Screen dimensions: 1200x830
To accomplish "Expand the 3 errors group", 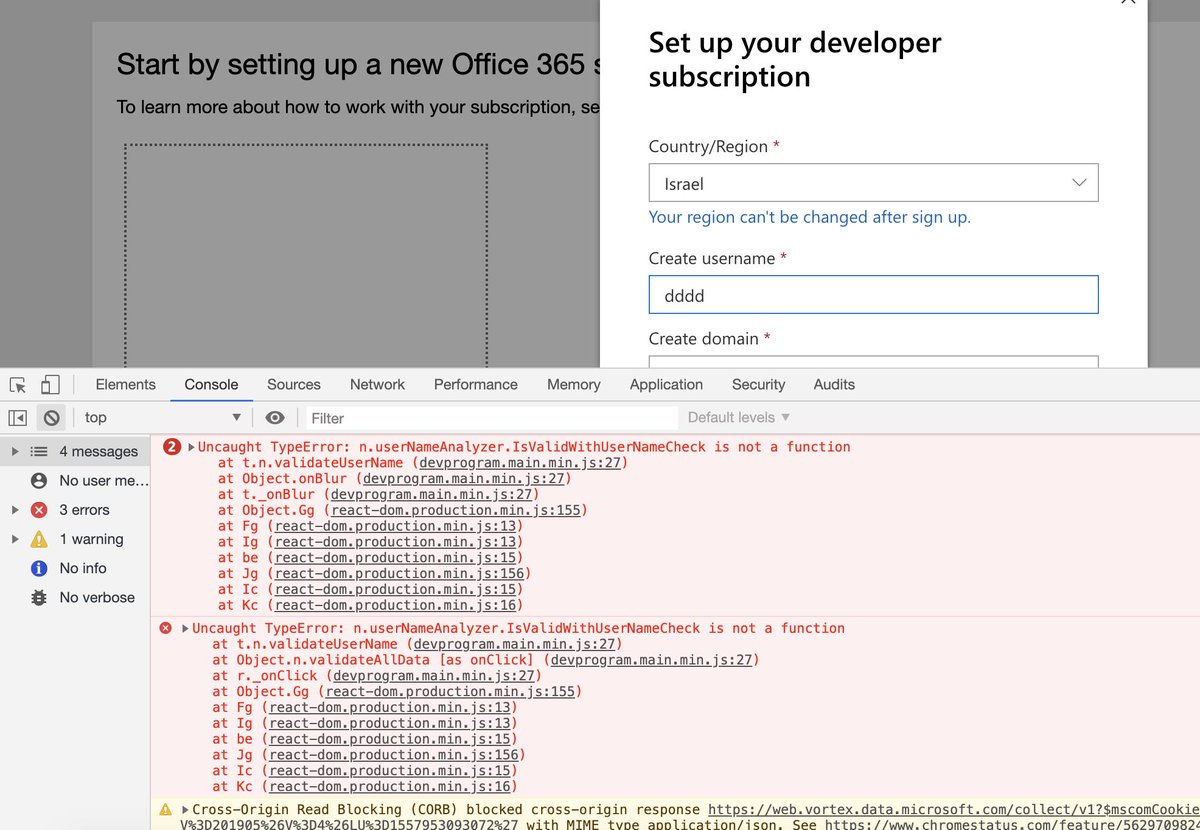I will tap(14, 510).
